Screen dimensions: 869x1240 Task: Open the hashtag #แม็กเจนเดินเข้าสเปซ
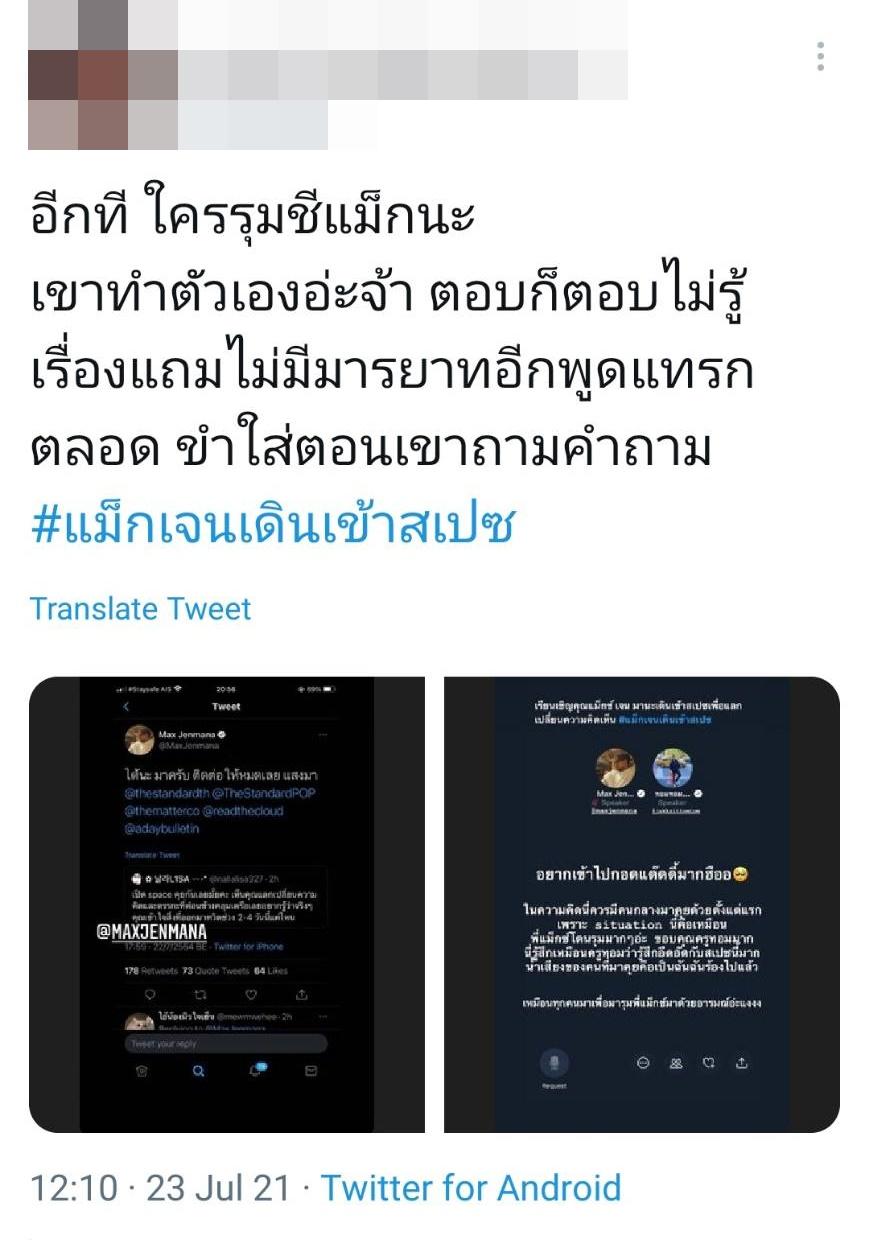(x=272, y=523)
